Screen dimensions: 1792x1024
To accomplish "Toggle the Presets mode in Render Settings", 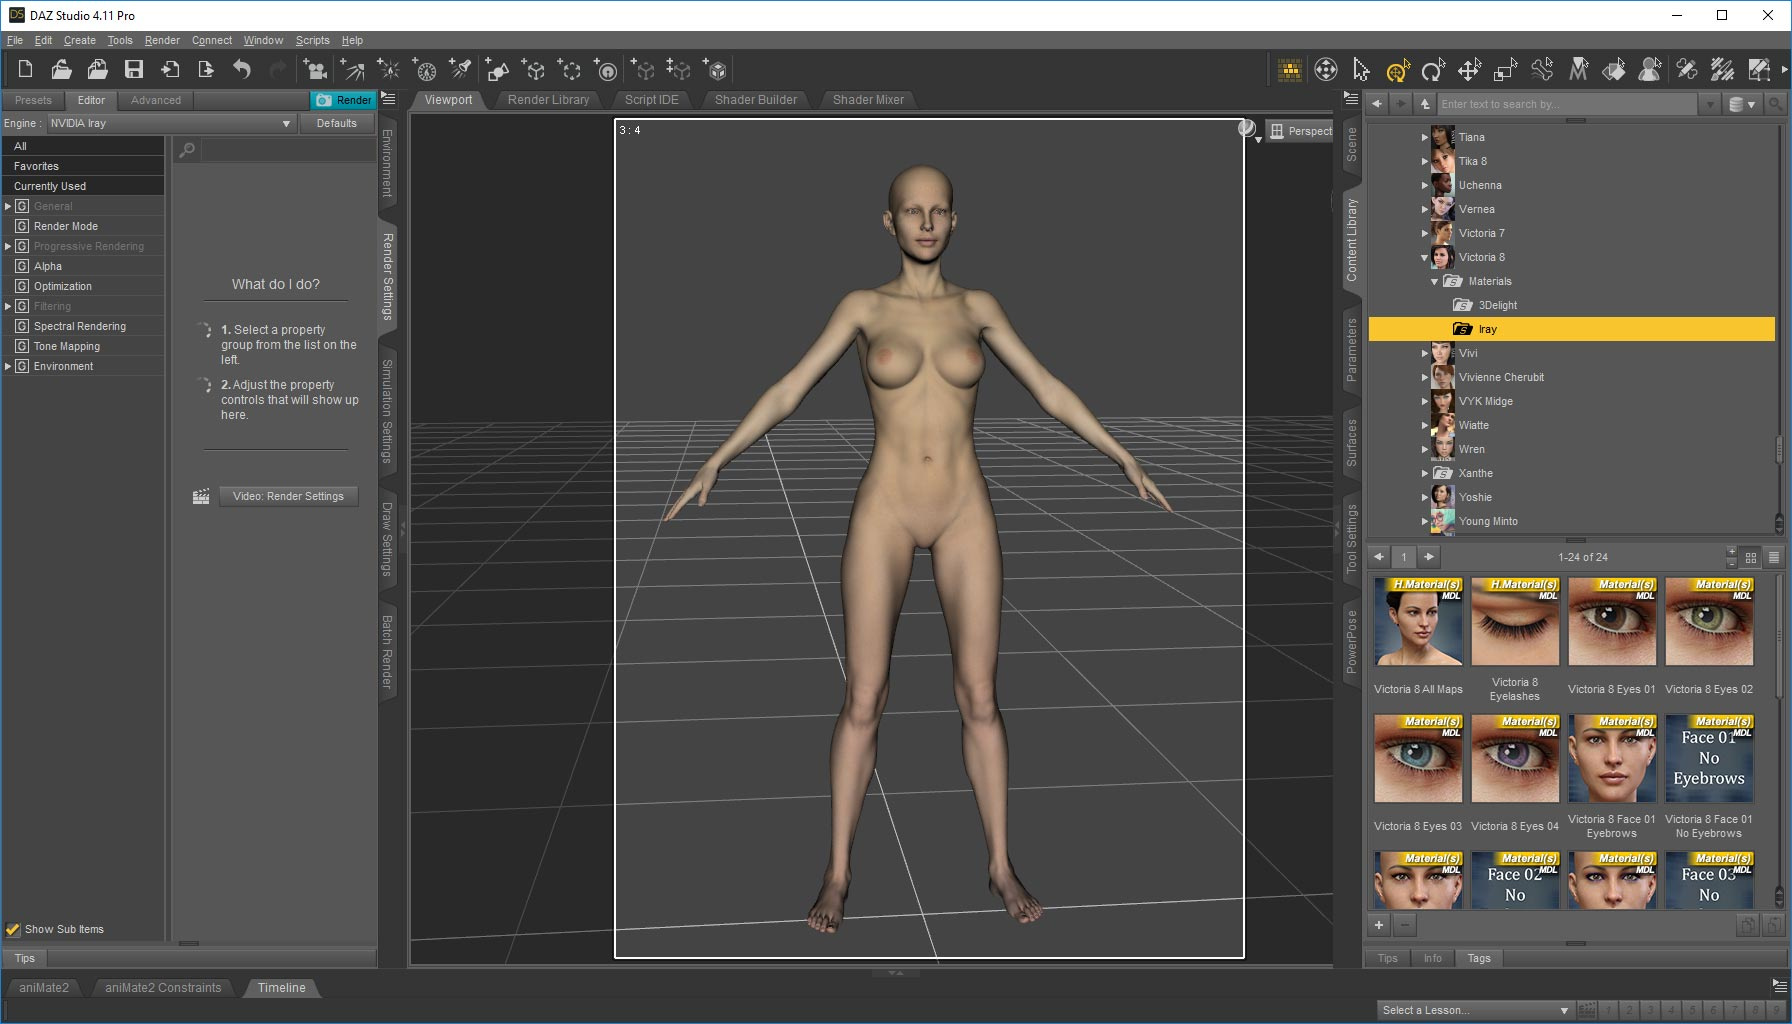I will [x=33, y=100].
